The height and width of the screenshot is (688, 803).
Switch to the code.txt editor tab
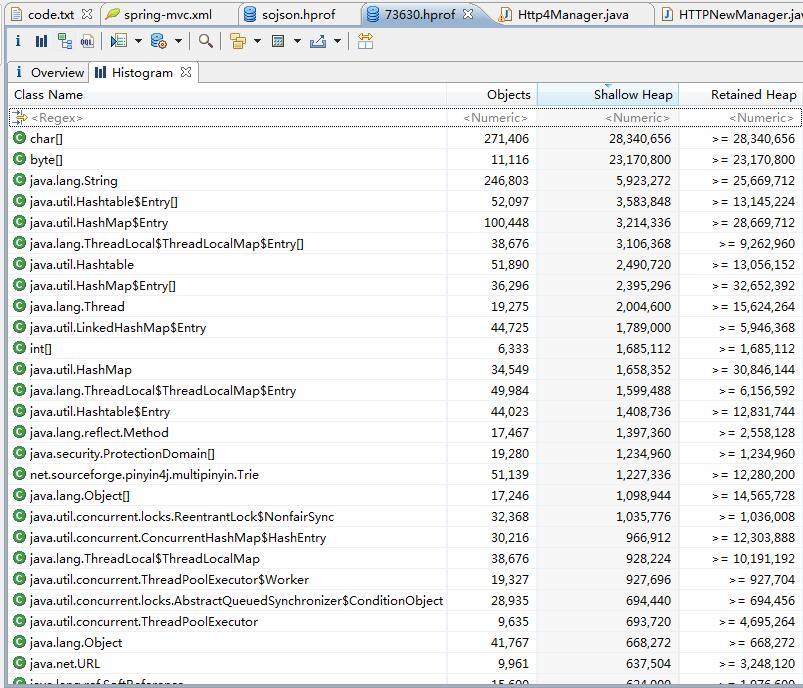[x=51, y=14]
